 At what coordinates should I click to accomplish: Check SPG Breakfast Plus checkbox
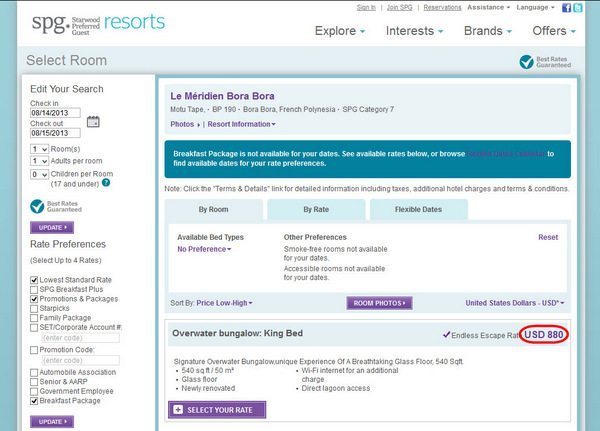point(34,290)
